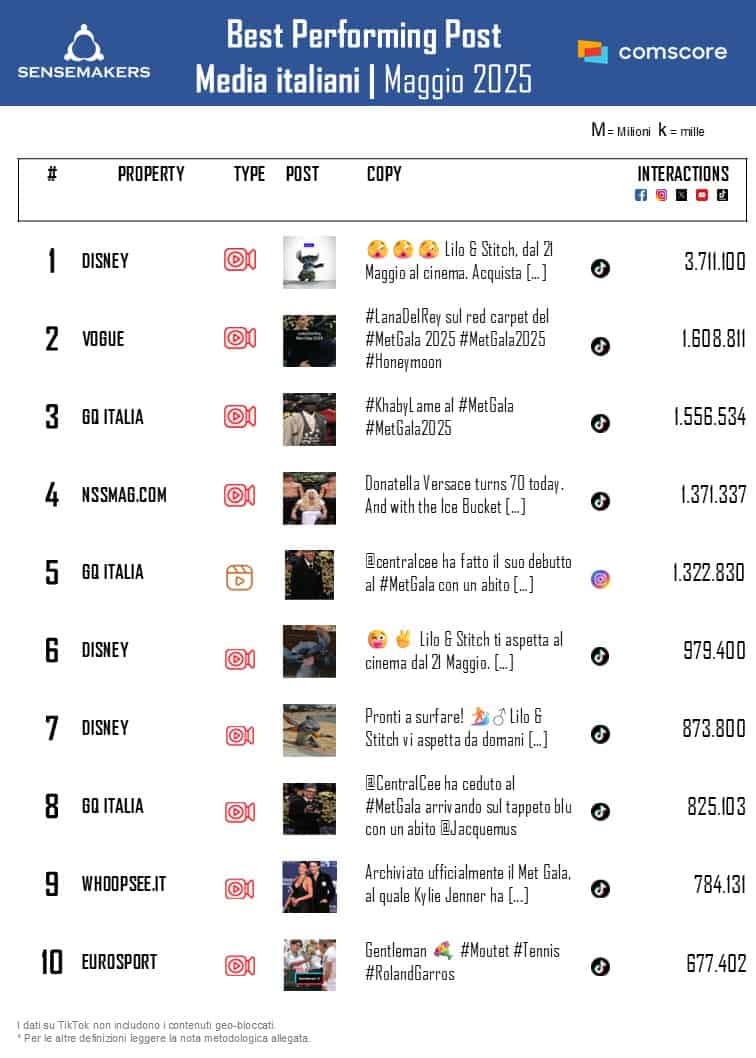Open the Khaby Lame post thumbnail

[x=309, y=418]
